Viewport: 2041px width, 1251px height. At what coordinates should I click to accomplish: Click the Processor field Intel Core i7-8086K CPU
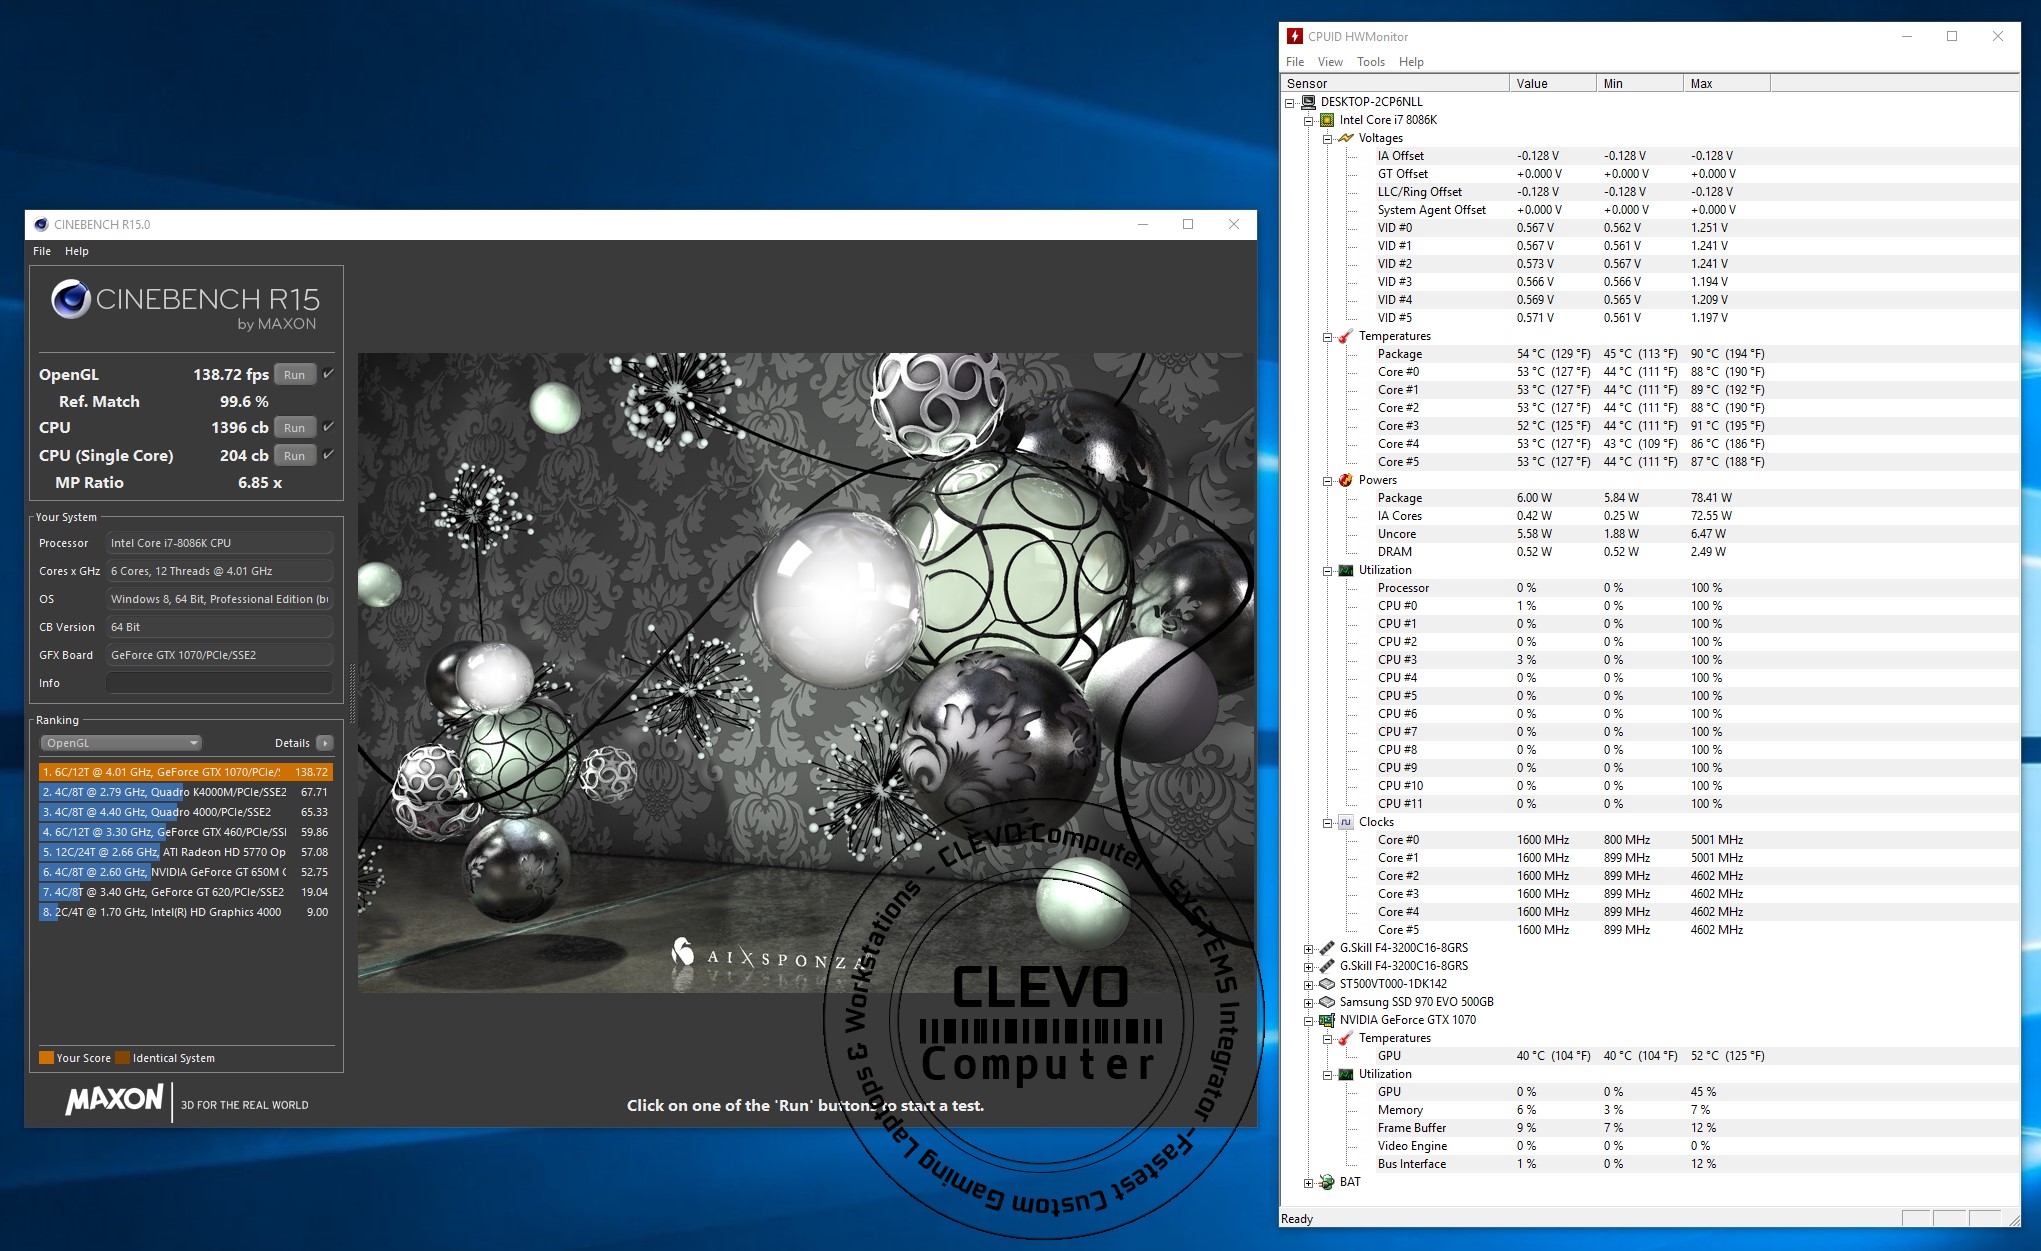(x=219, y=543)
